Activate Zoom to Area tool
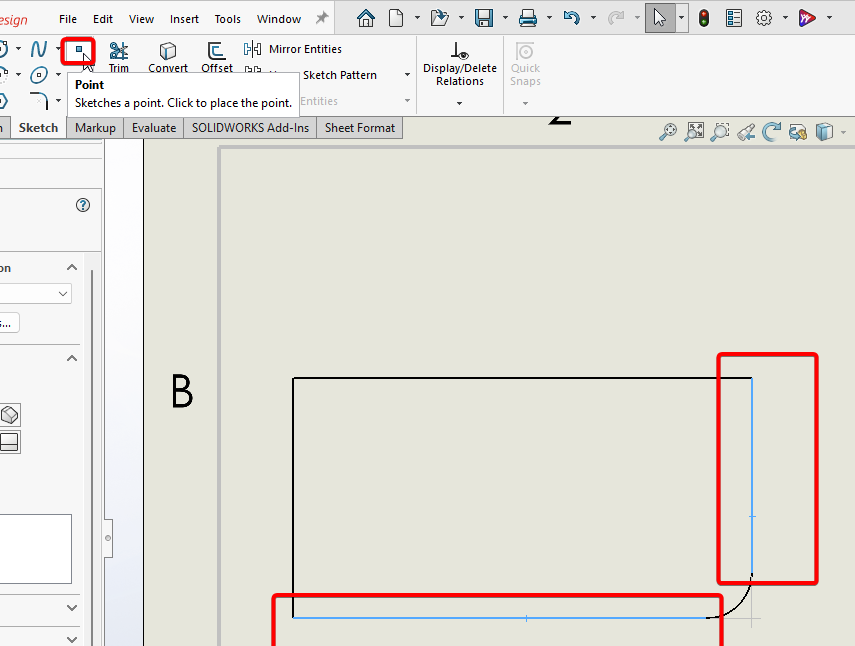Screen dimensions: 855x646 pos(720,132)
